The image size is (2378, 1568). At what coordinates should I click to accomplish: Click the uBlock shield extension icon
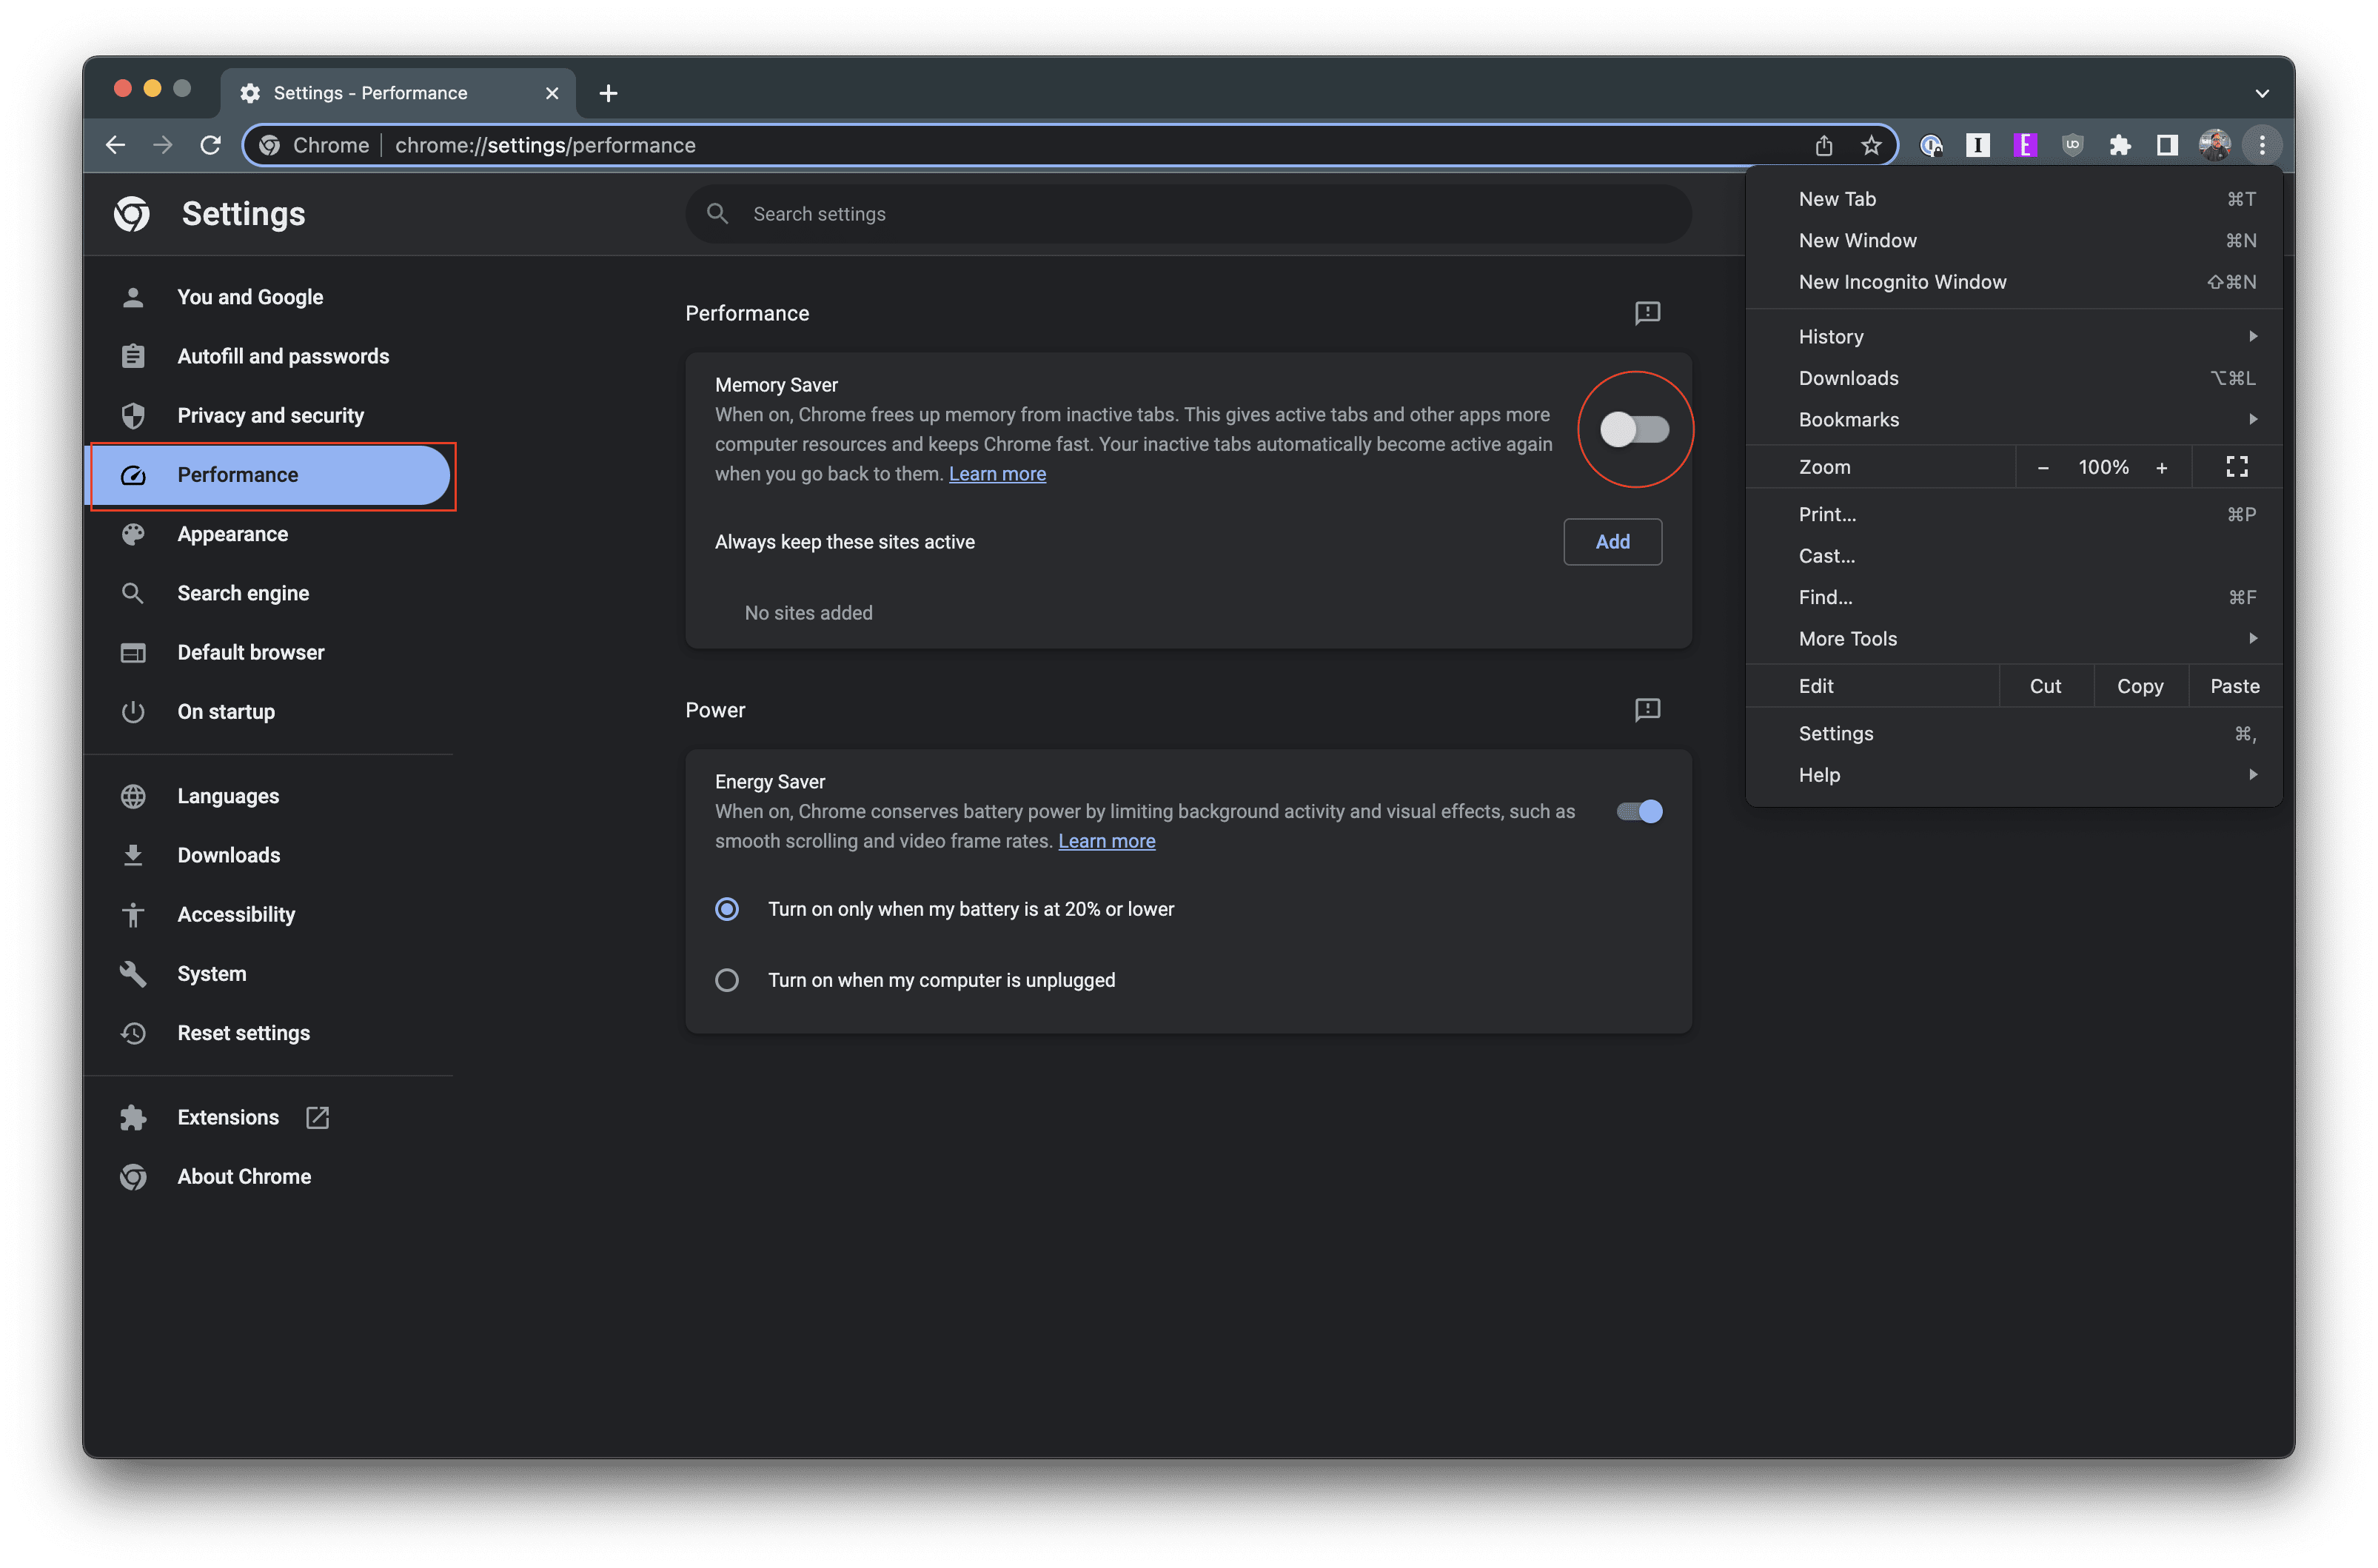2072,145
